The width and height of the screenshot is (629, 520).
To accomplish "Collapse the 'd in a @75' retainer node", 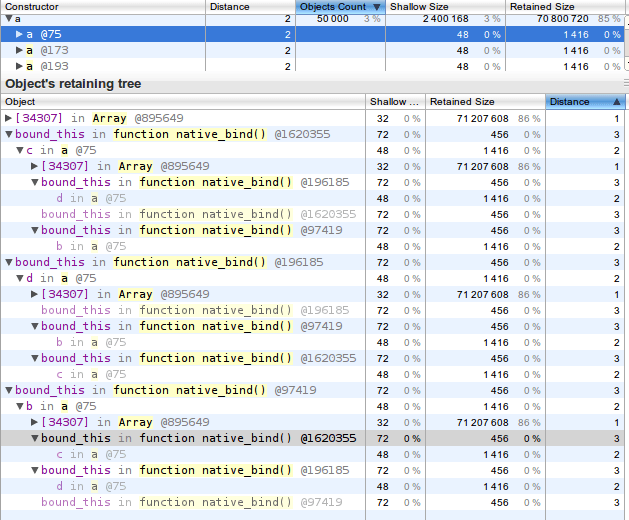I will [x=20, y=278].
